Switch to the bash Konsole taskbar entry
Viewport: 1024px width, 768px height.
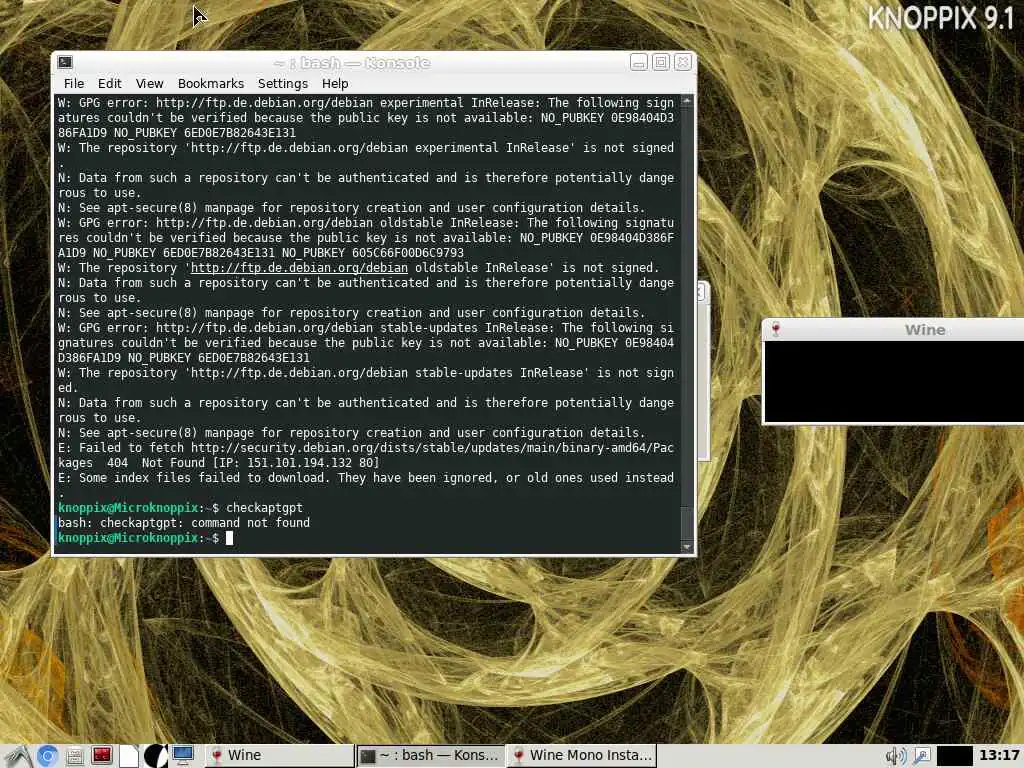click(431, 756)
